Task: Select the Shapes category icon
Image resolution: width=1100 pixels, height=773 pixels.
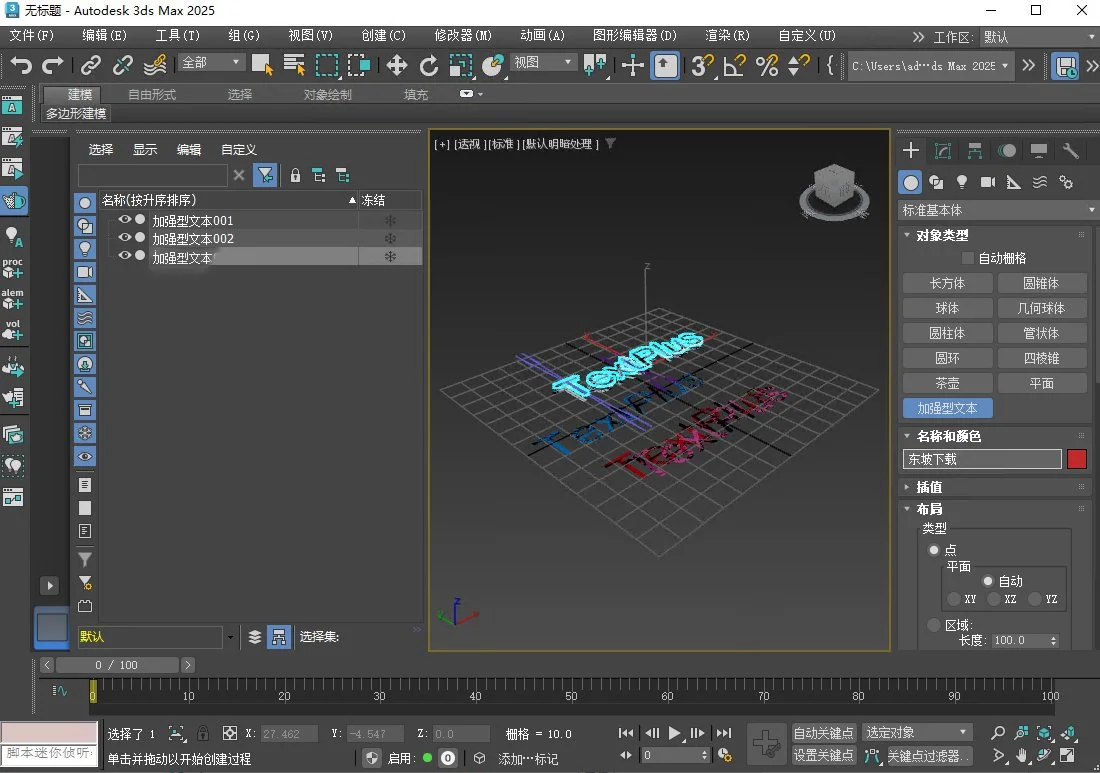Action: (936, 182)
